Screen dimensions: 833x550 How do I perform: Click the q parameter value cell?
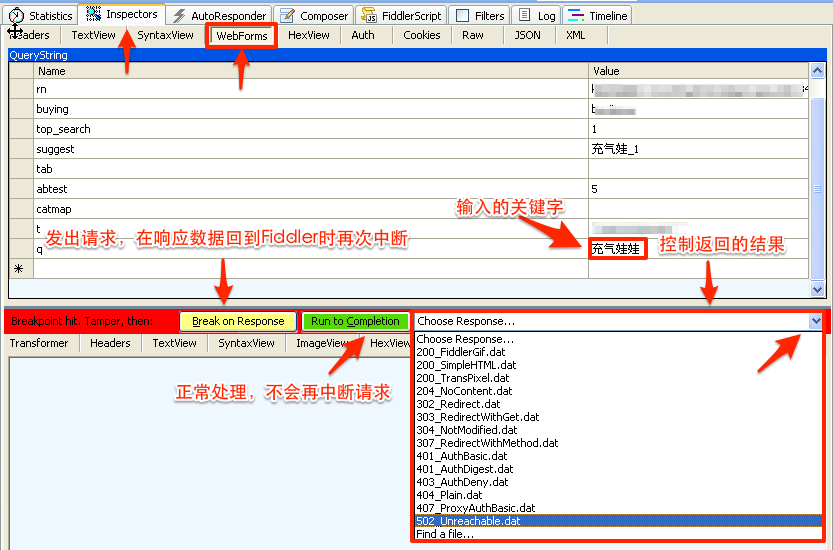[x=699, y=249]
